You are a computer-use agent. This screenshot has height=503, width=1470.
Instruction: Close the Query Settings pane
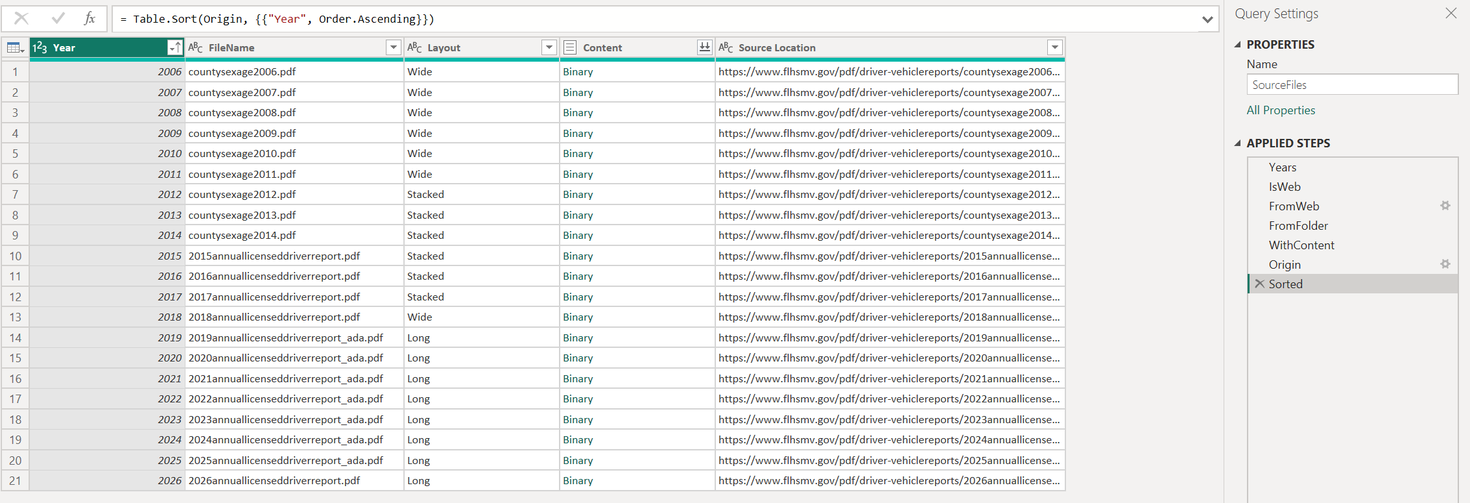coord(1451,14)
